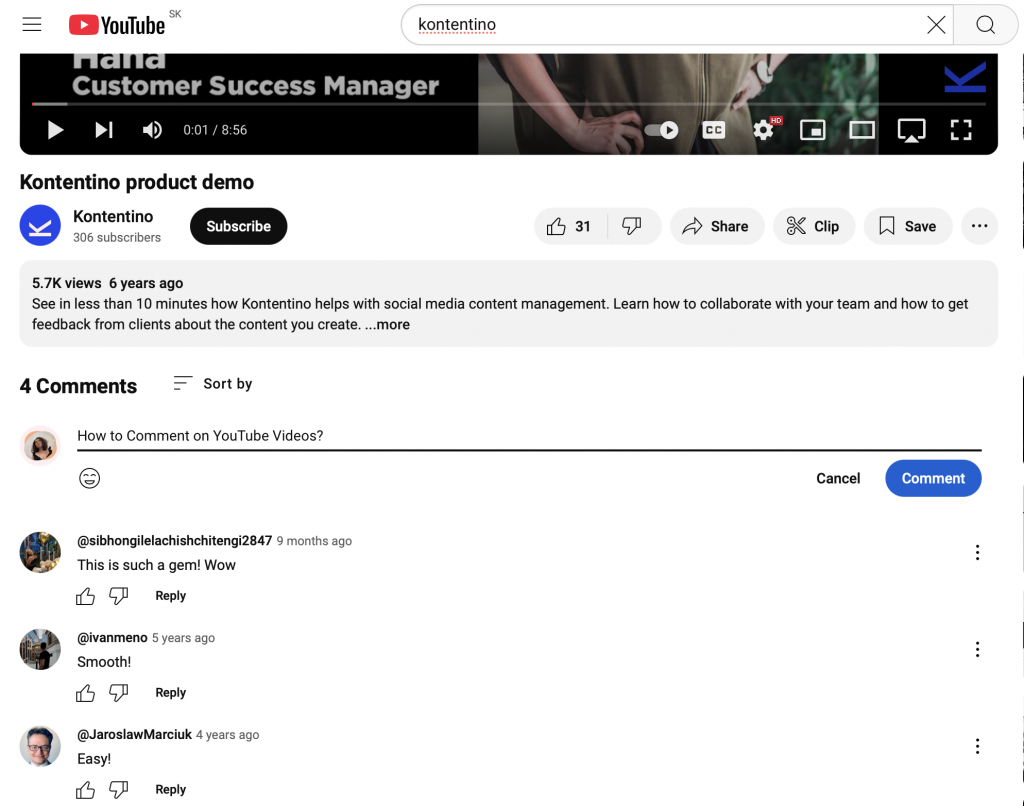Open more actions menu beside Save
The width and height of the screenshot is (1024, 806).
pyautogui.click(x=979, y=227)
